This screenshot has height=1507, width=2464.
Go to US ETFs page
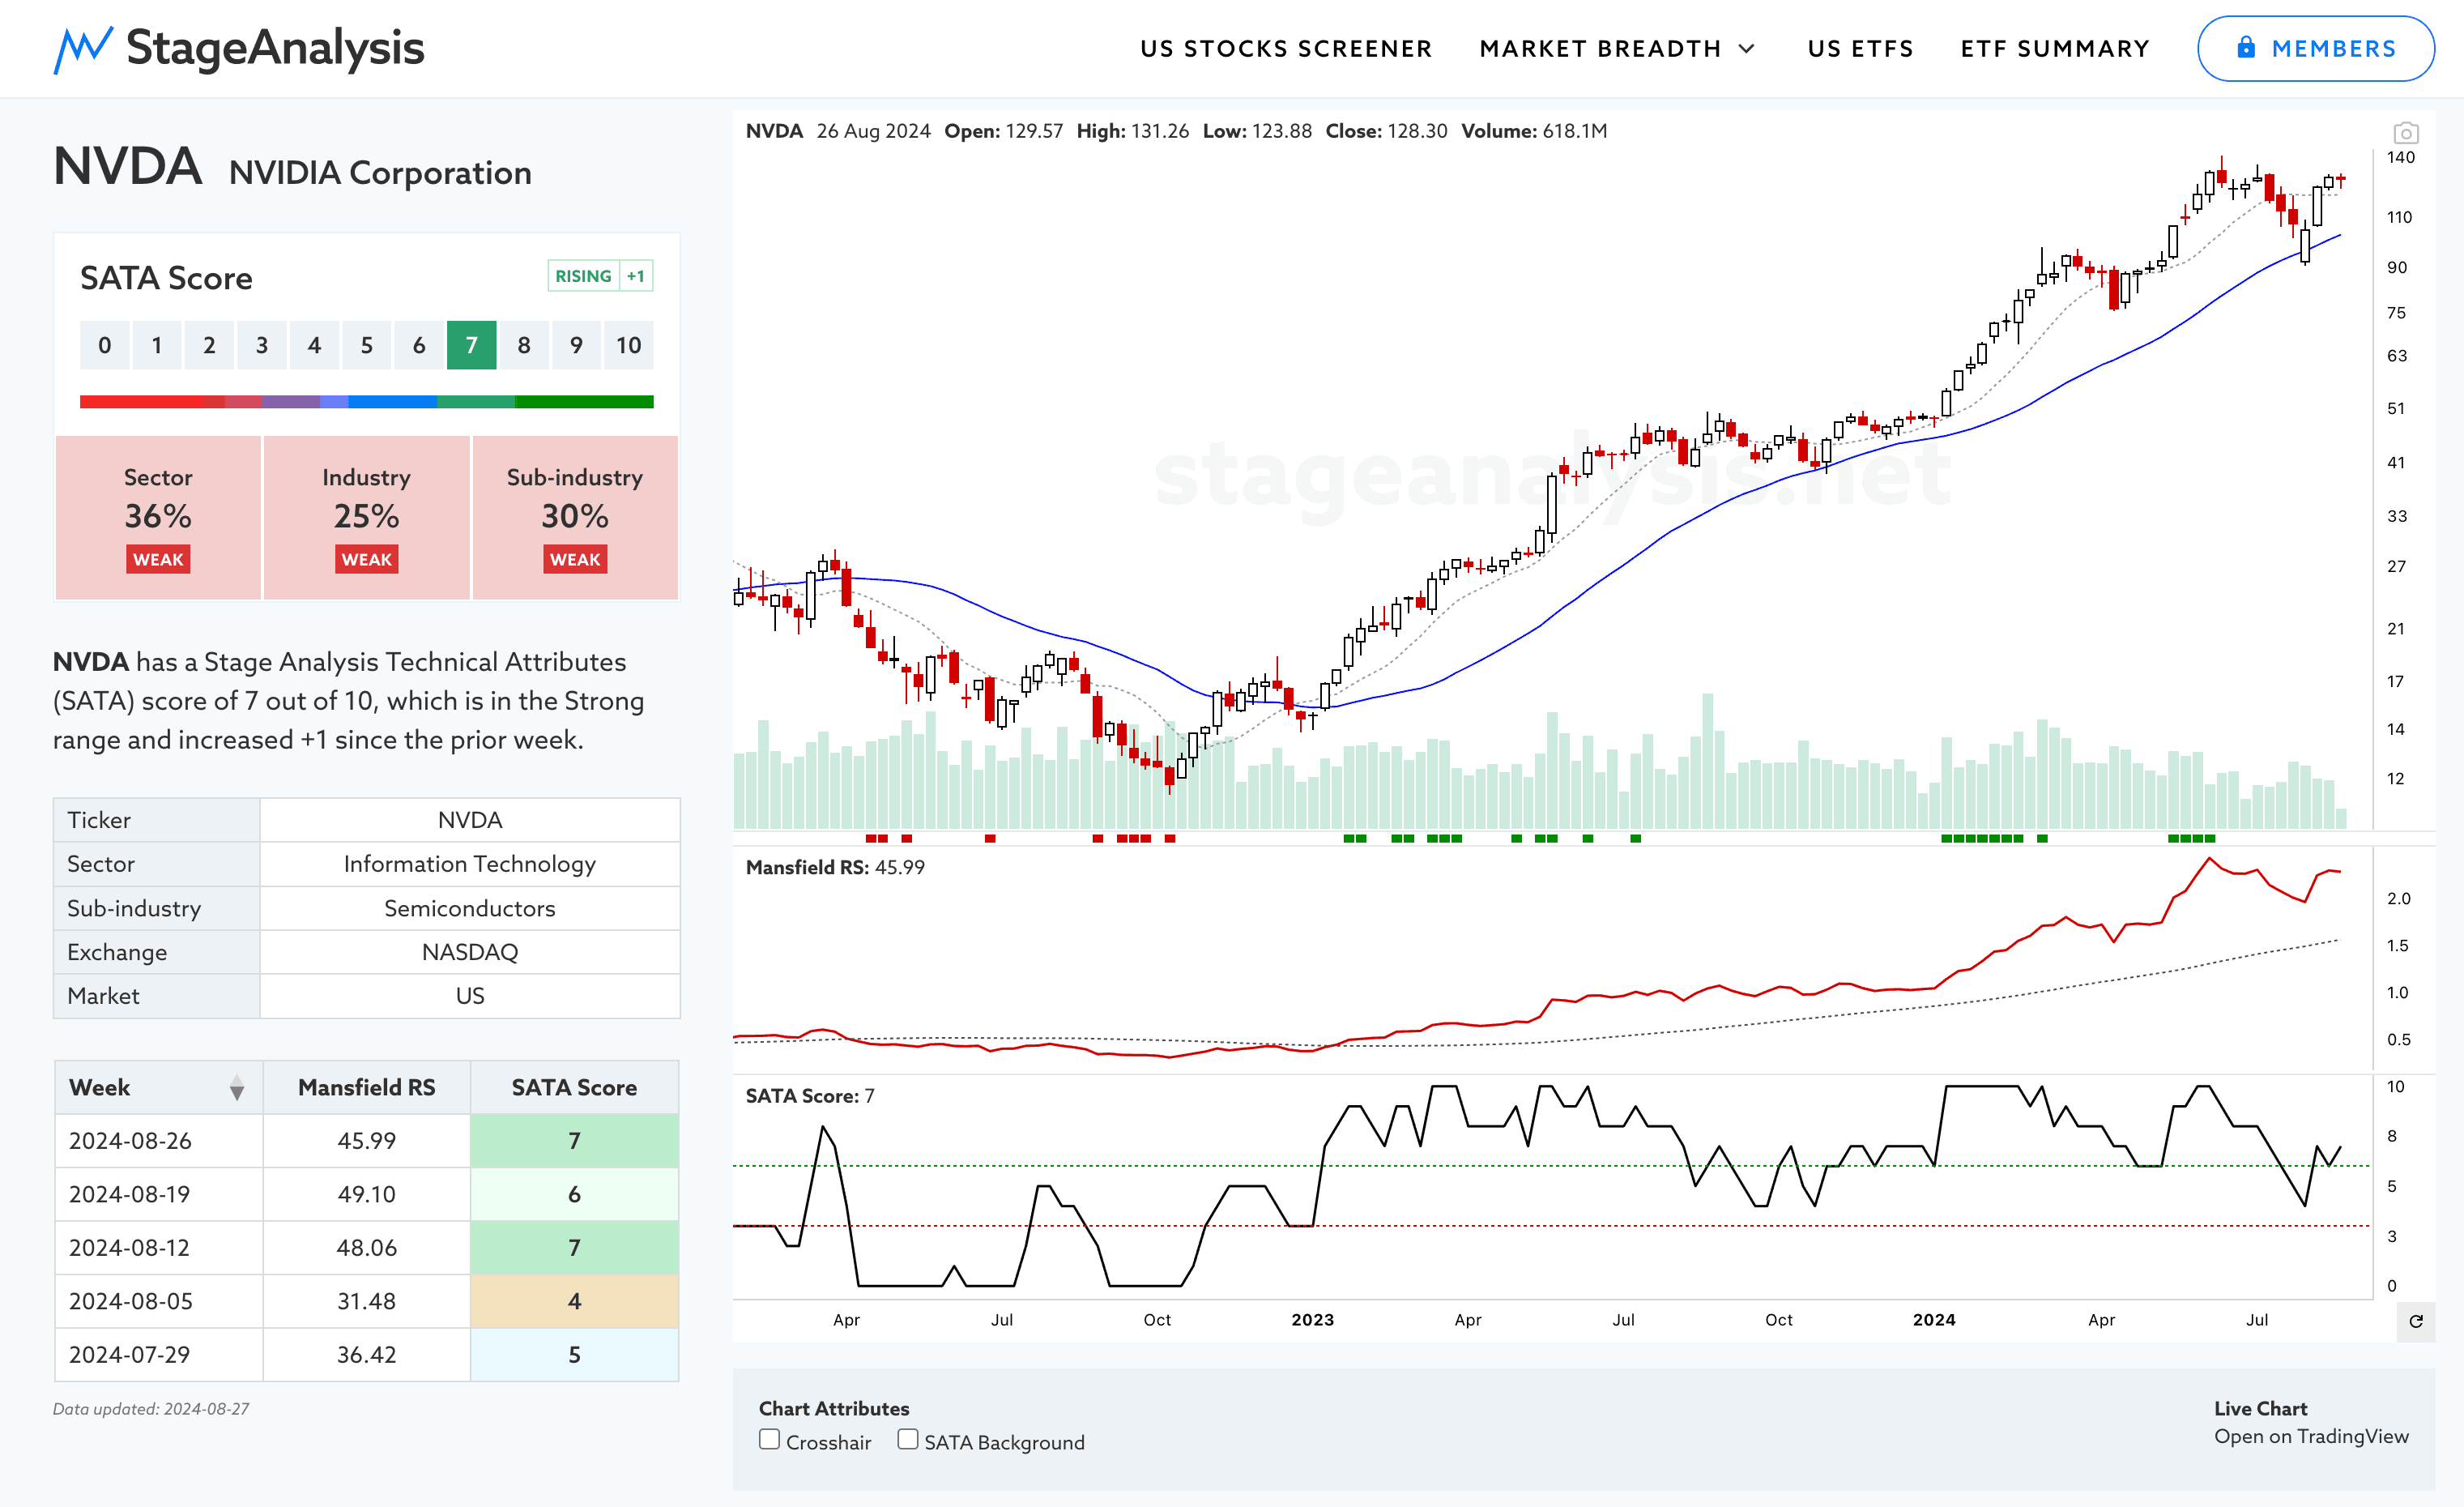coord(1860,49)
